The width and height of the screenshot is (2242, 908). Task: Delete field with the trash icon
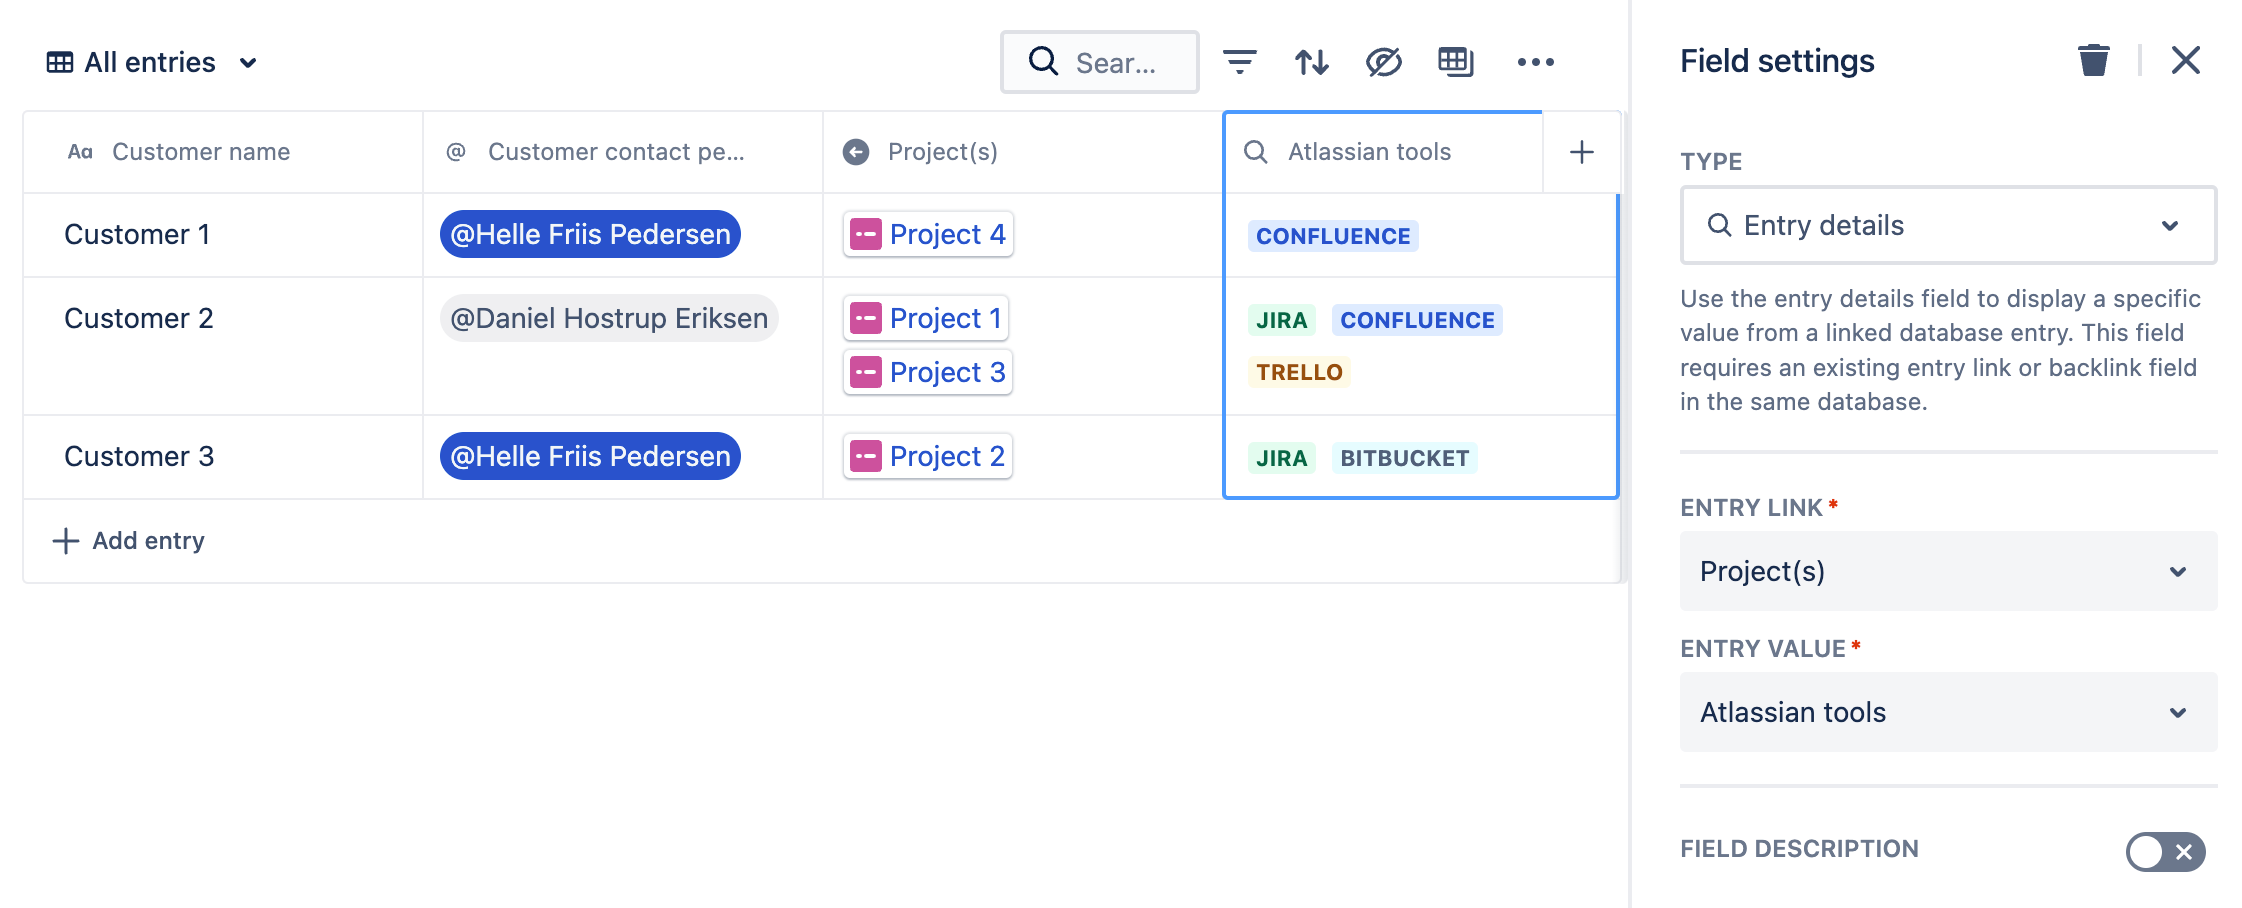pyautogui.click(x=2094, y=60)
